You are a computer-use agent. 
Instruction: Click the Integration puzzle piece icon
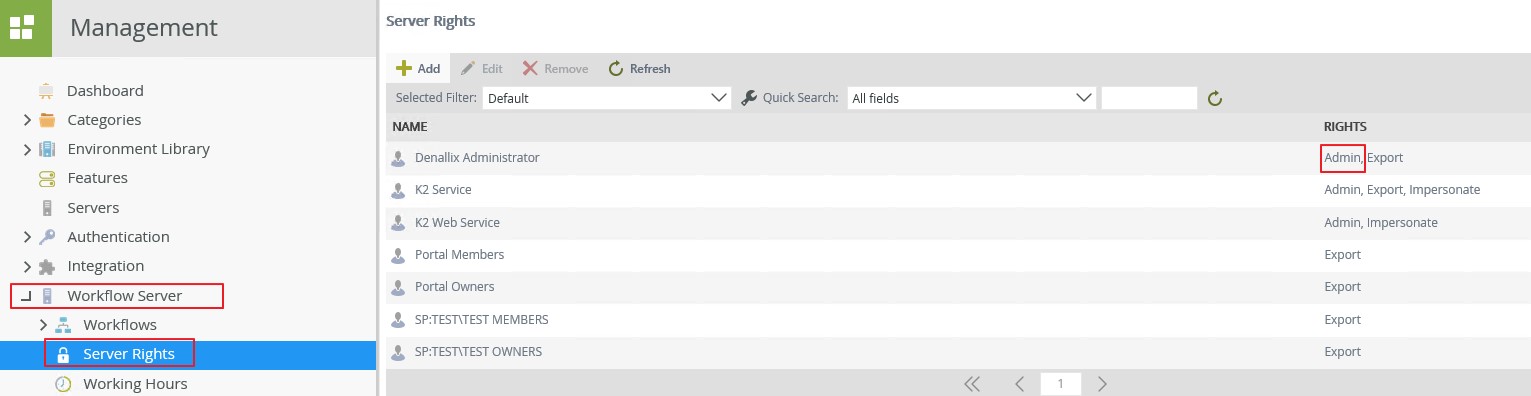[x=47, y=266]
